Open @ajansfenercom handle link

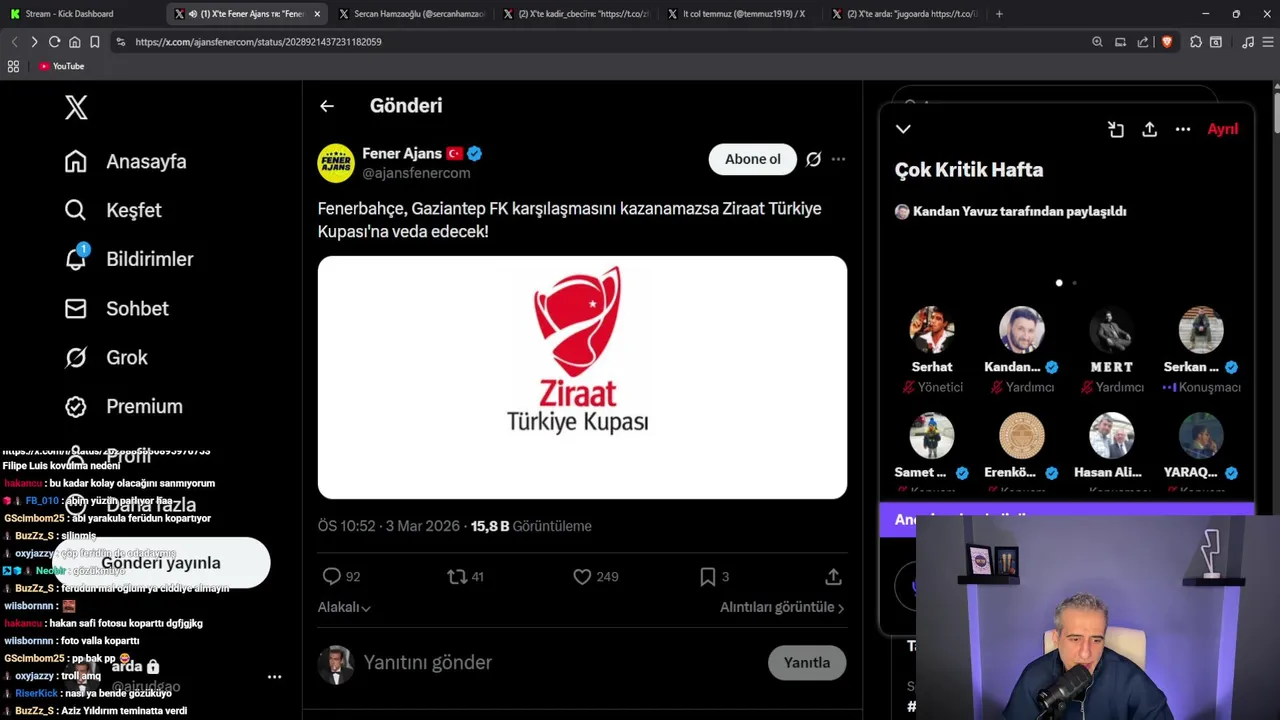point(416,173)
